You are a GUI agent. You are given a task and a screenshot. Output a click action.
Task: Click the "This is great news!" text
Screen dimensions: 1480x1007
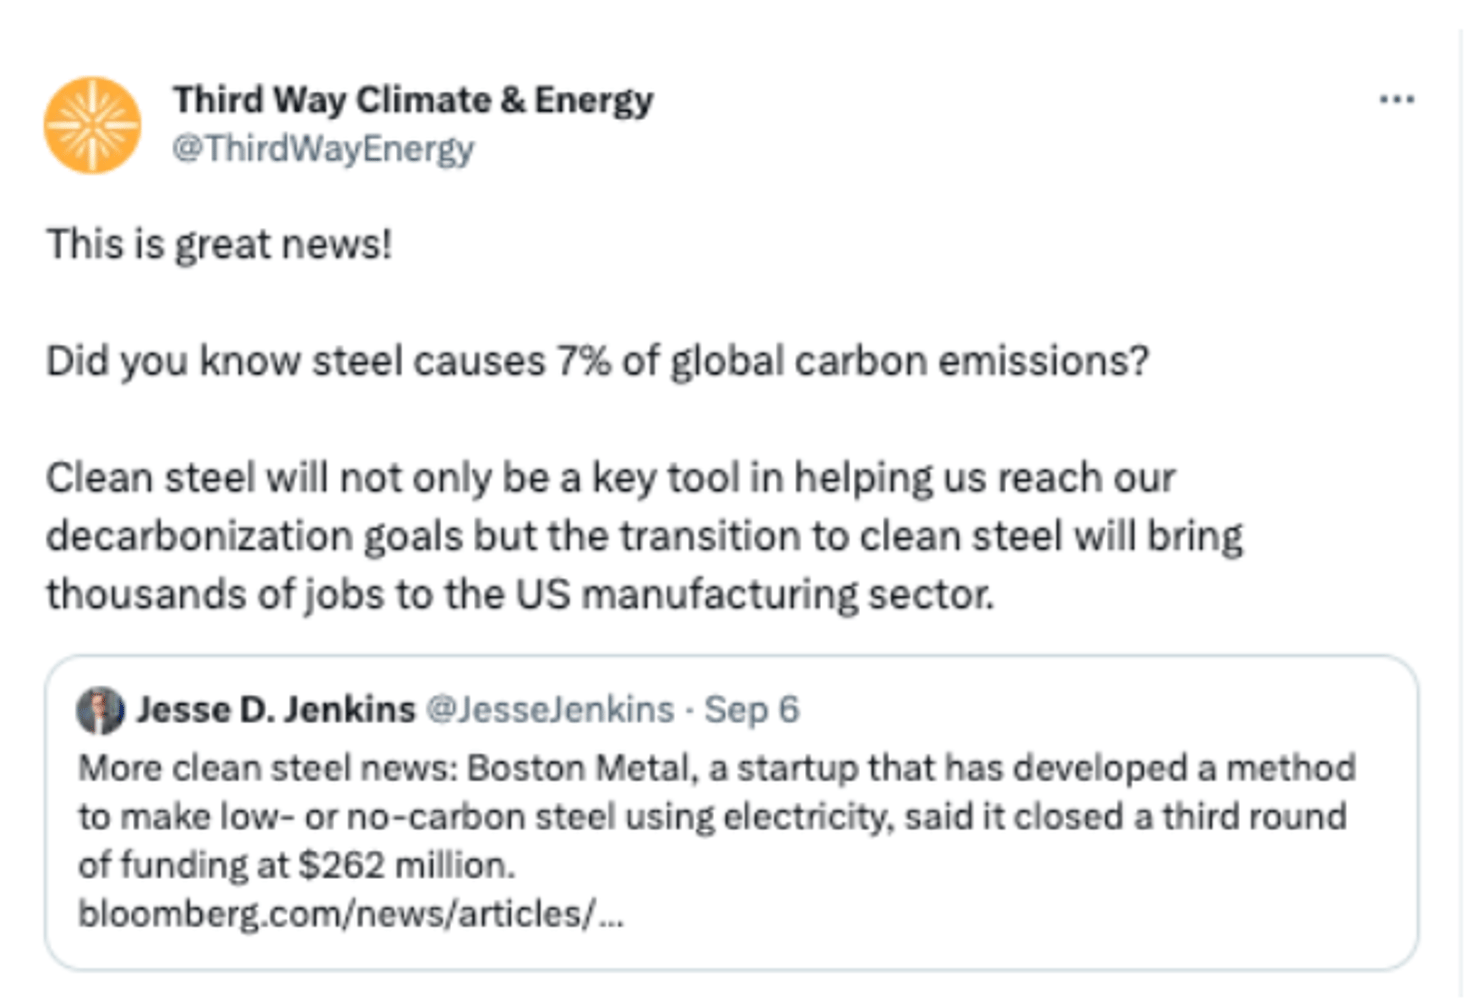pos(219,245)
